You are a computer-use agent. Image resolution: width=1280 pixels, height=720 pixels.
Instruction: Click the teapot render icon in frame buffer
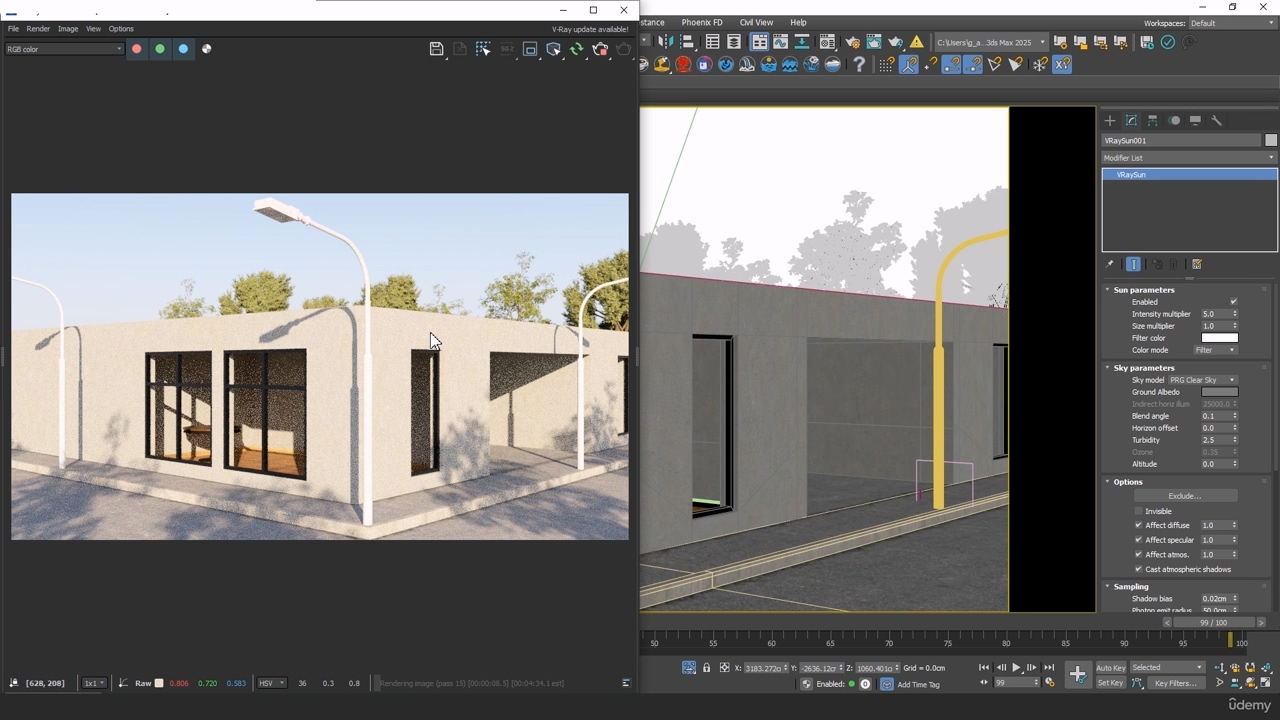(600, 49)
